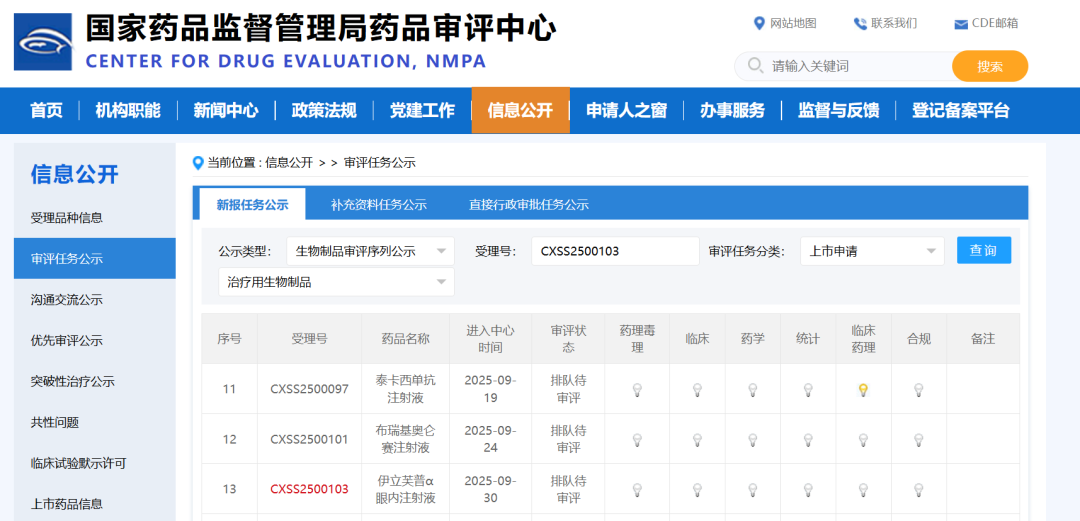1080x521 pixels.
Task: Open the 审评任务分类 dropdown 上市申请
Action: [872, 251]
